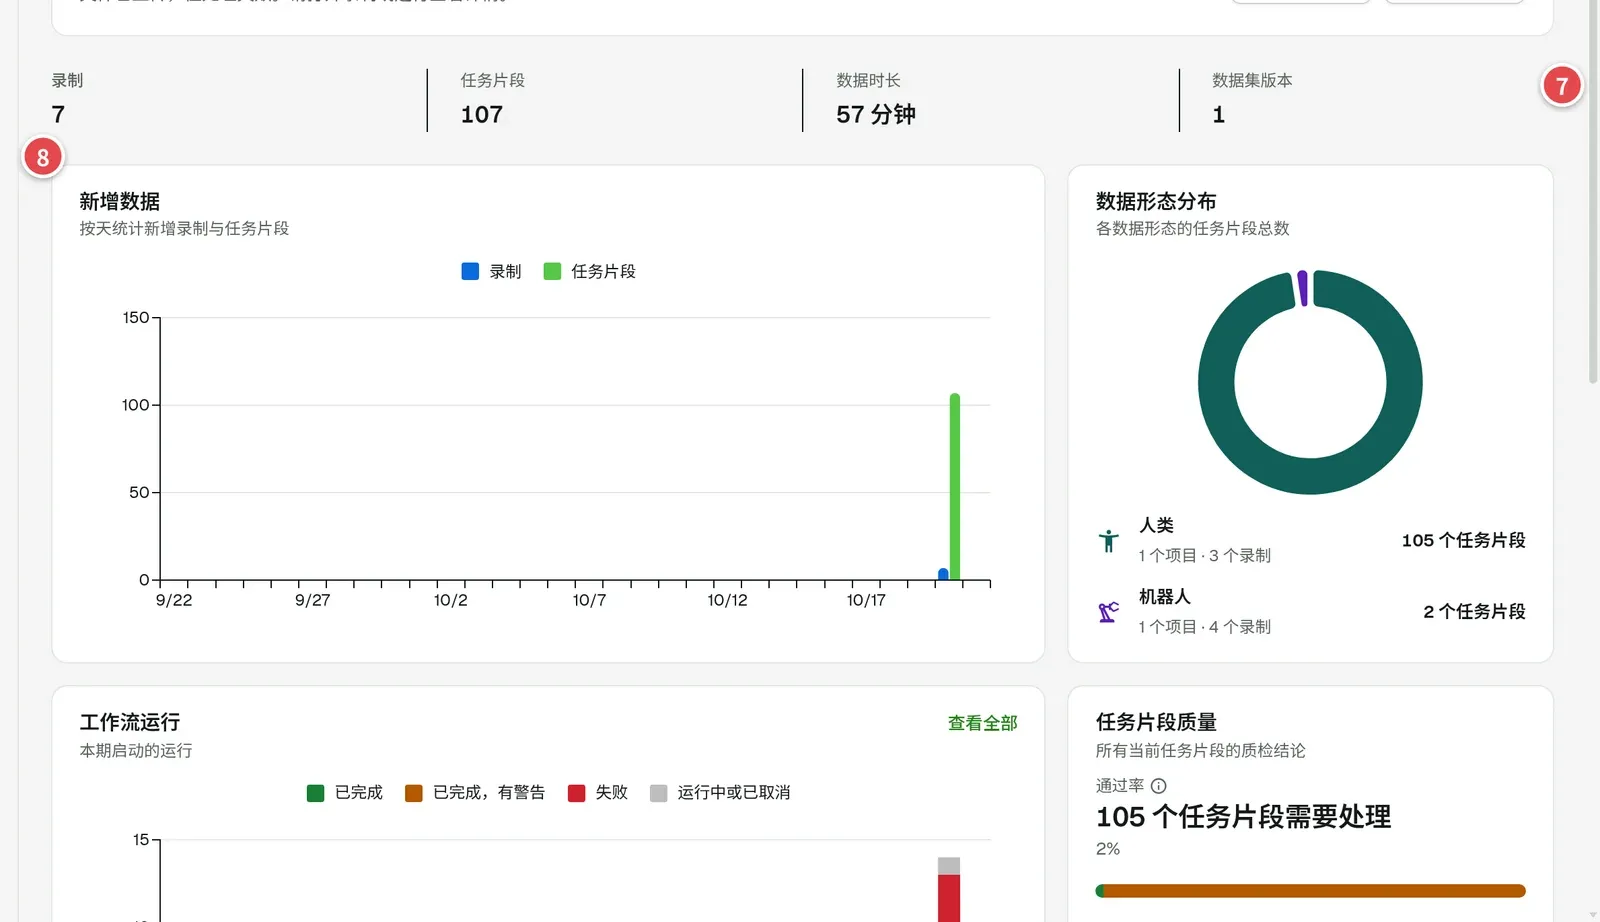Click the blue 录制 legend color swatch

tap(470, 272)
